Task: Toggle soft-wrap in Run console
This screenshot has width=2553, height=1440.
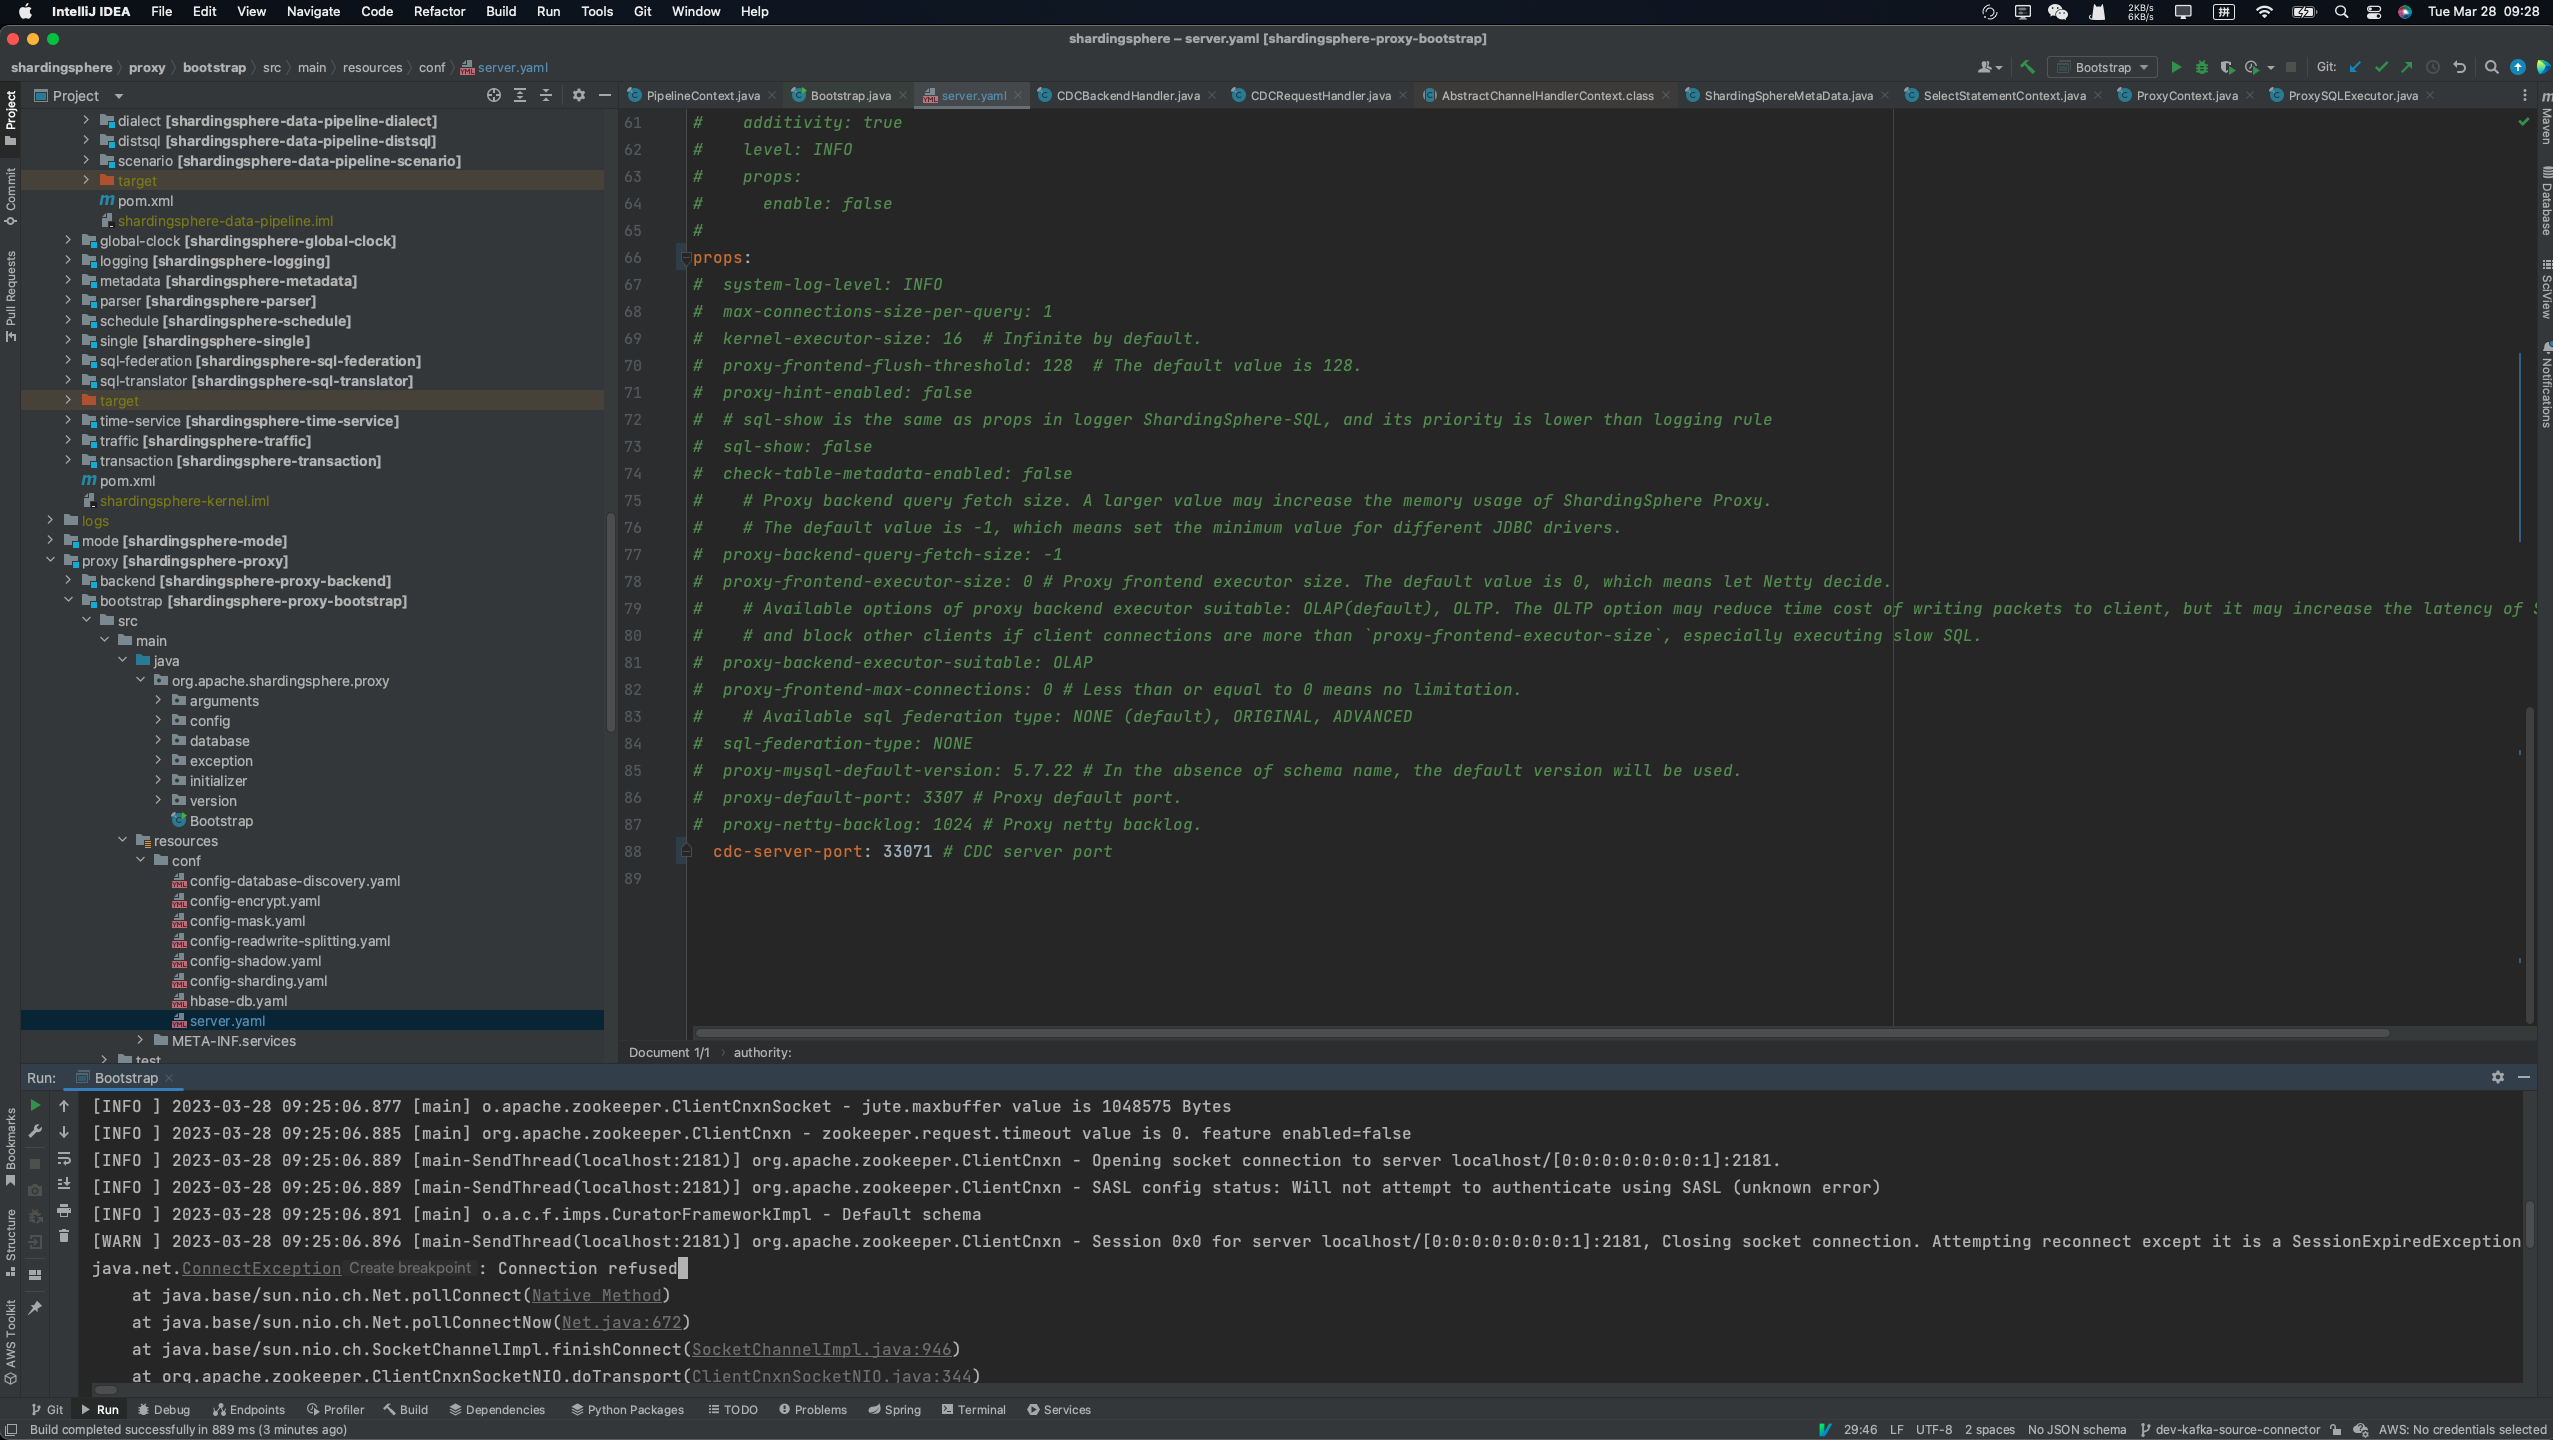Action: 64,1158
